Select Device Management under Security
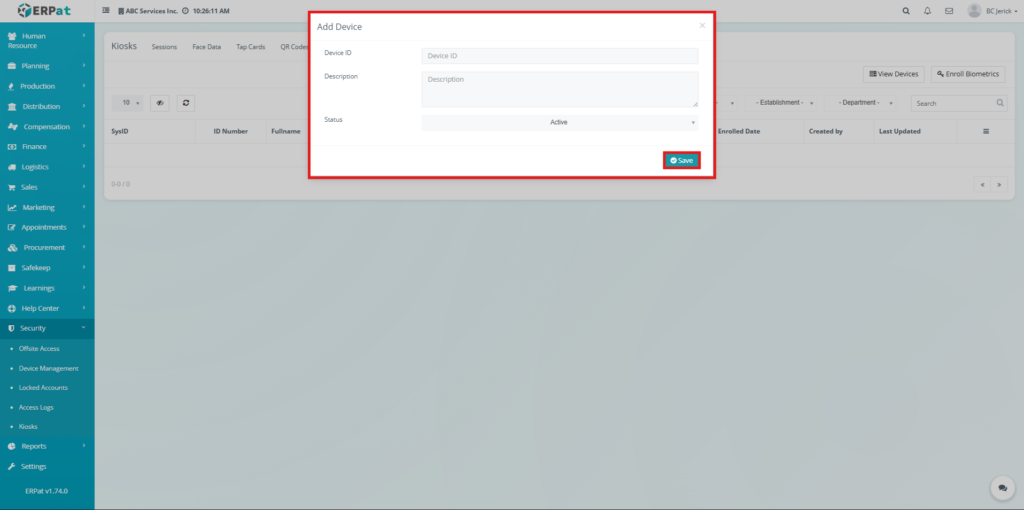Screen dimensions: 1024x510 tap(48, 368)
